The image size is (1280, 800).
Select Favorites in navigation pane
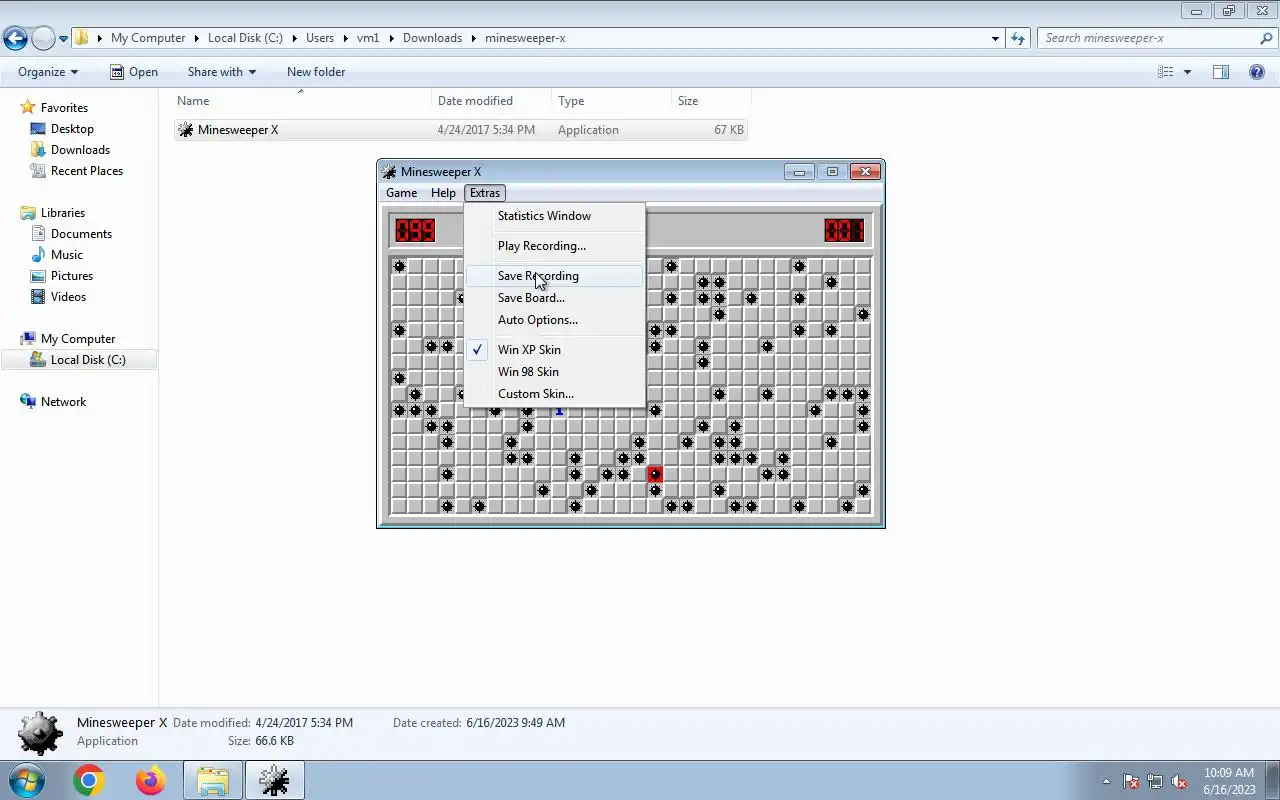tap(64, 108)
